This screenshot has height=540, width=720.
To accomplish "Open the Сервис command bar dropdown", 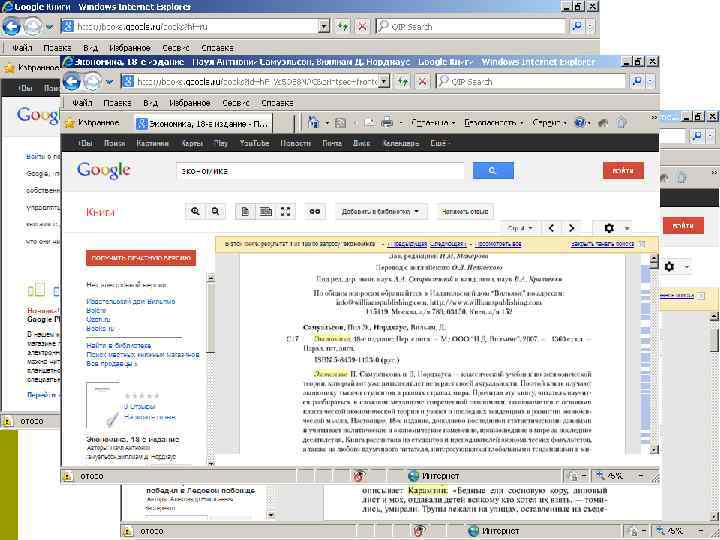I will [551, 123].
